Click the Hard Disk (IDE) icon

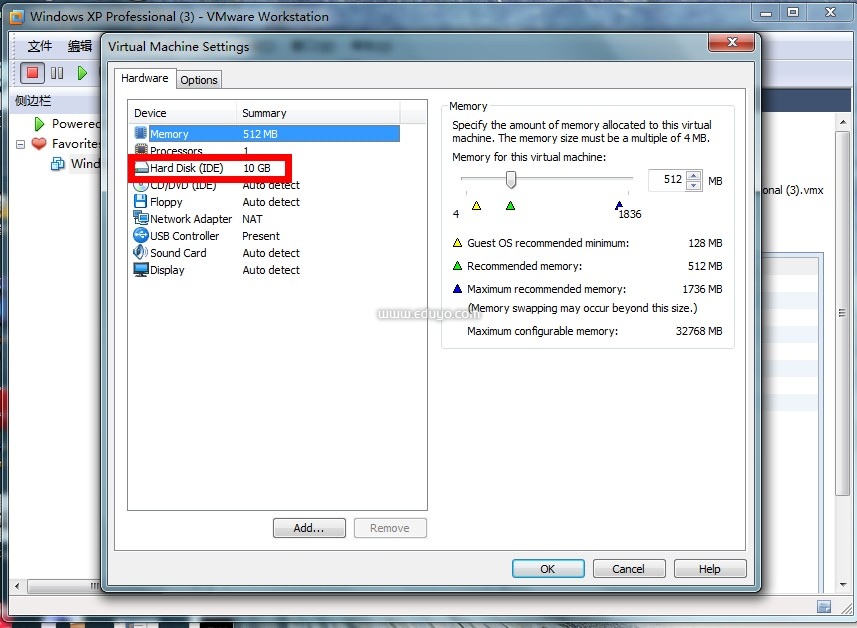coord(141,168)
